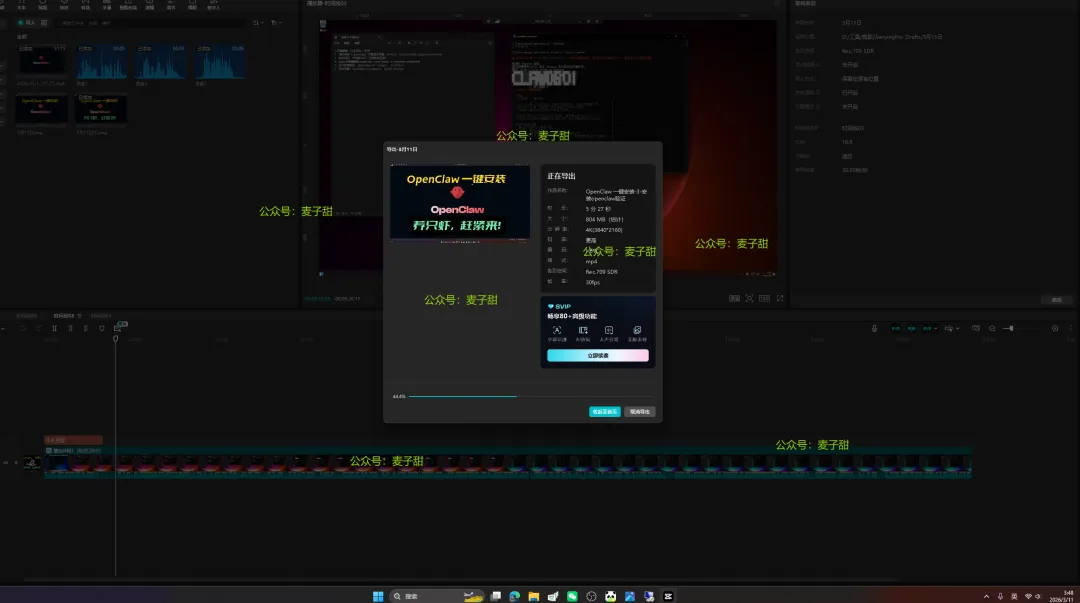Toggle the second teal link icon
This screenshot has width=1080, height=603.
point(911,329)
